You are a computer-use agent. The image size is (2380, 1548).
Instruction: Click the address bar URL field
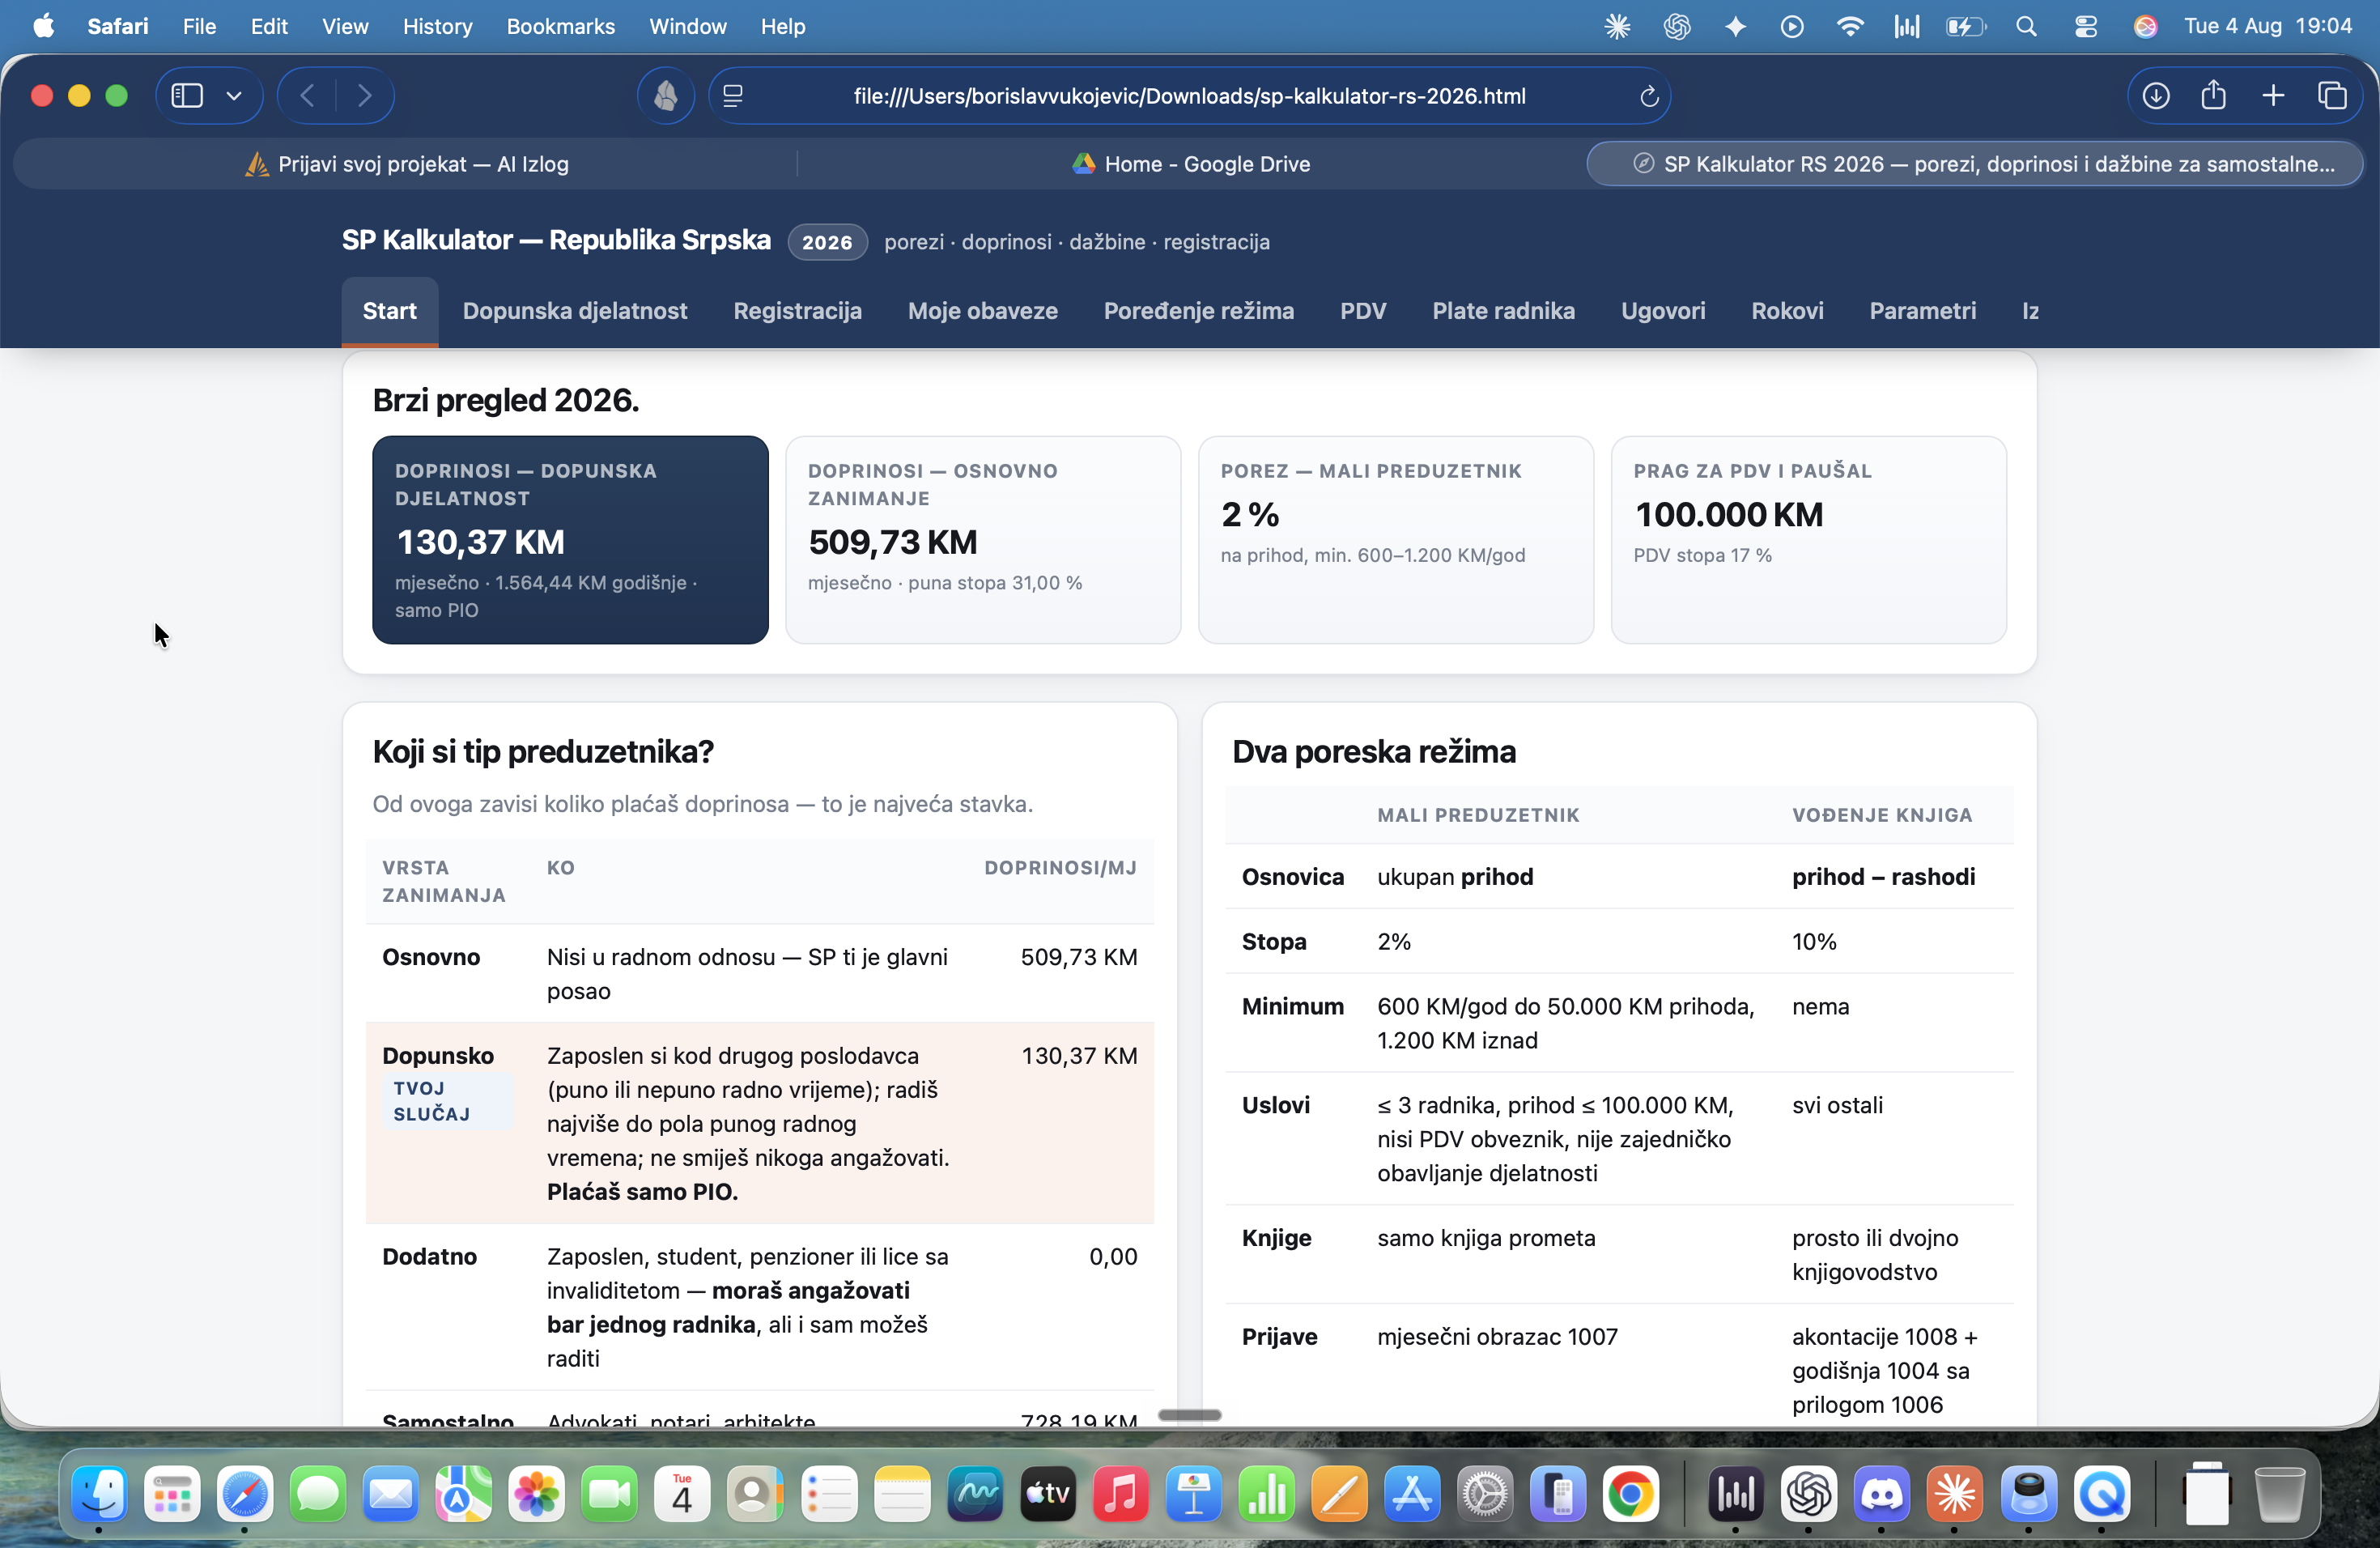point(1189,96)
